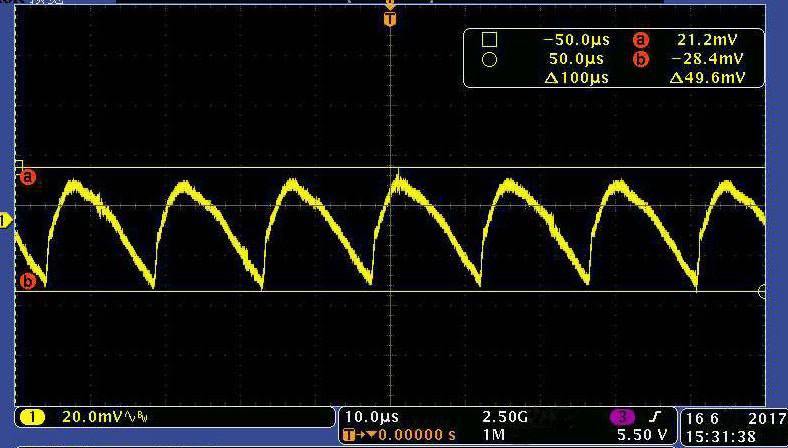Click the -50.0µs cursor time value
This screenshot has width=788, height=448.
[x=576, y=39]
